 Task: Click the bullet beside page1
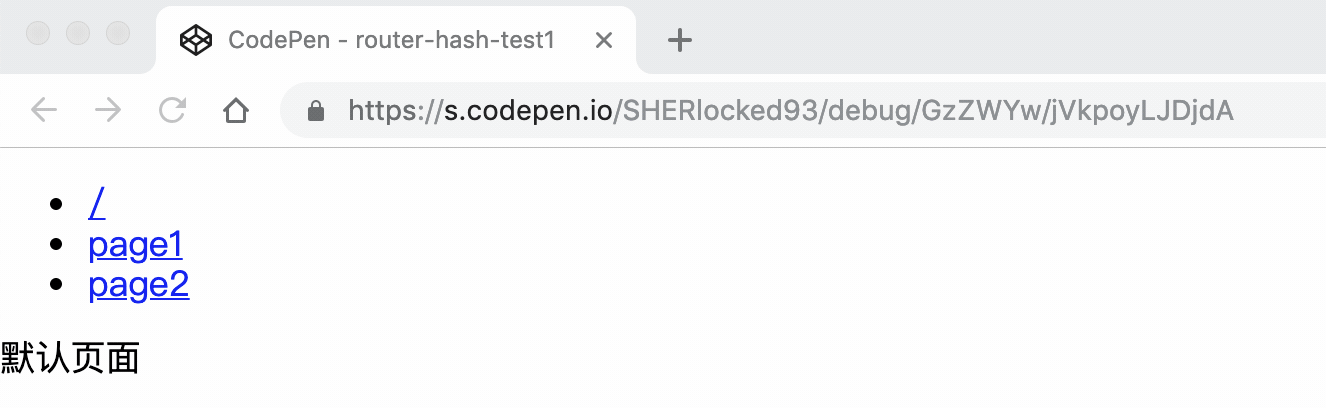coord(56,245)
